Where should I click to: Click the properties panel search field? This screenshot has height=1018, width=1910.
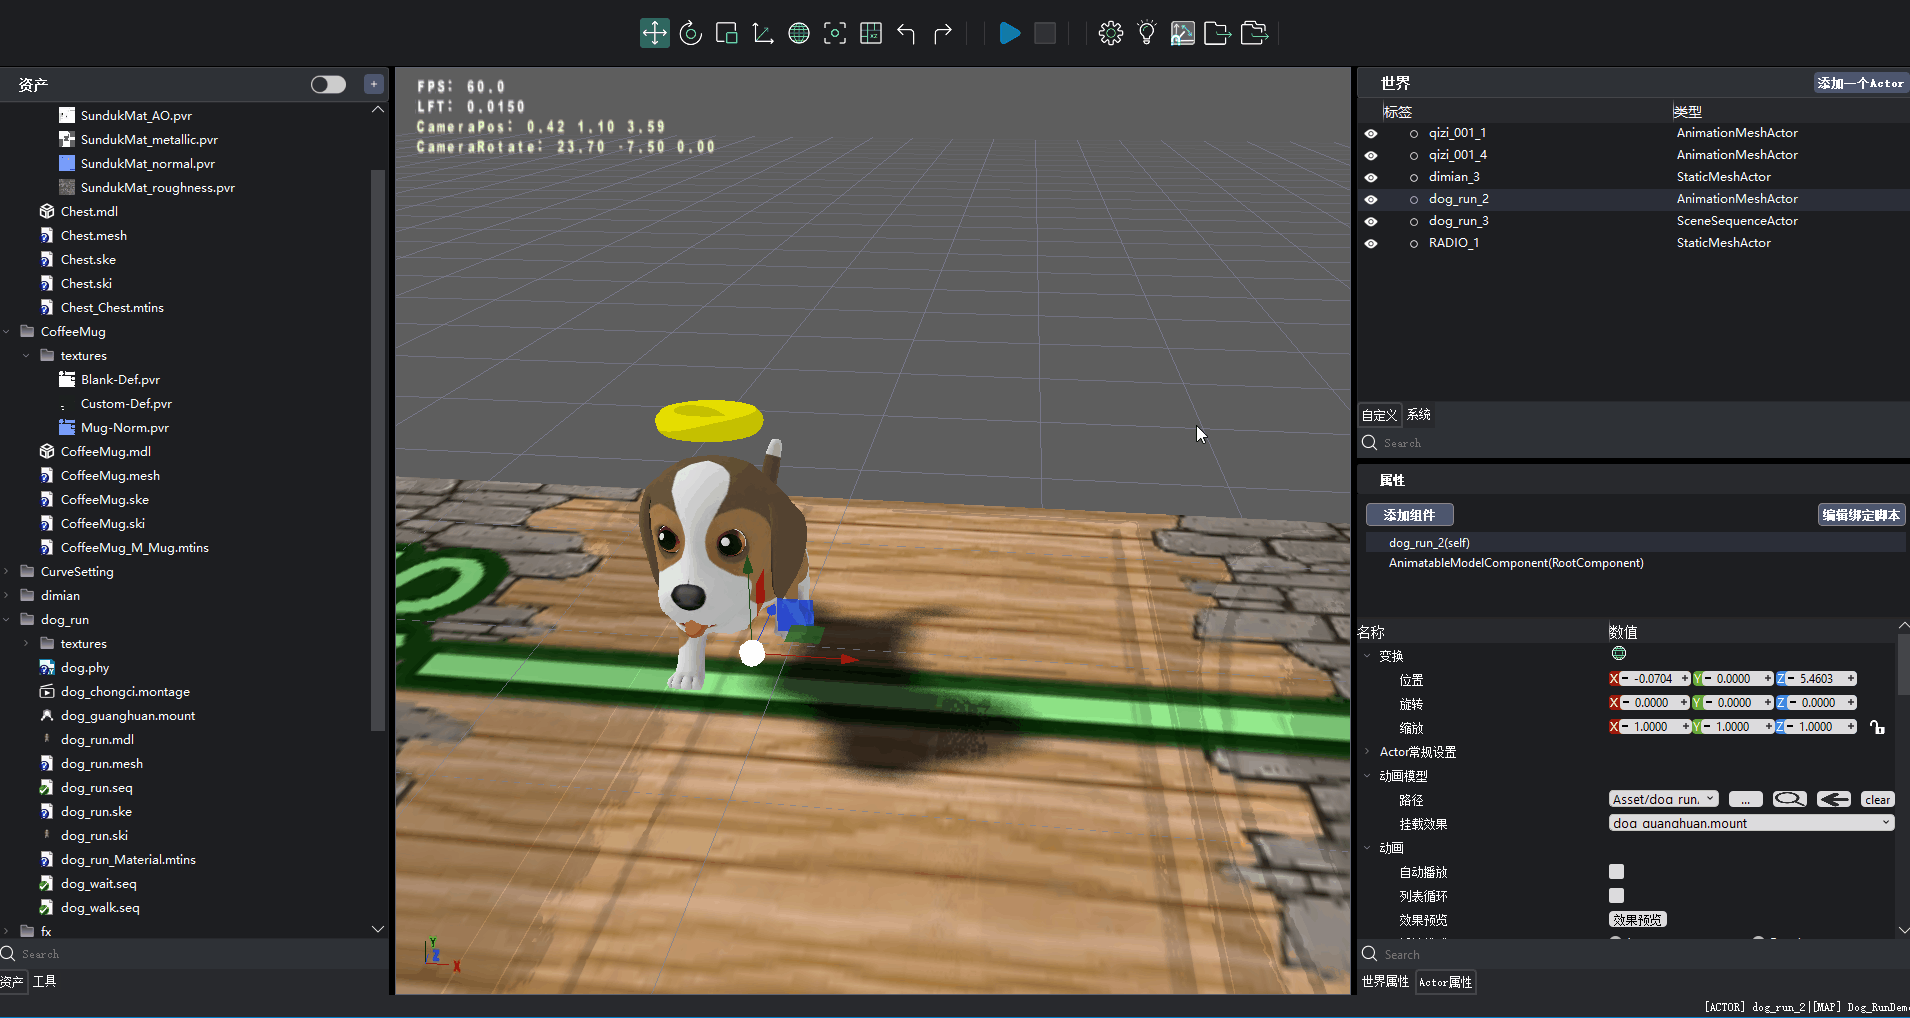click(x=1634, y=954)
